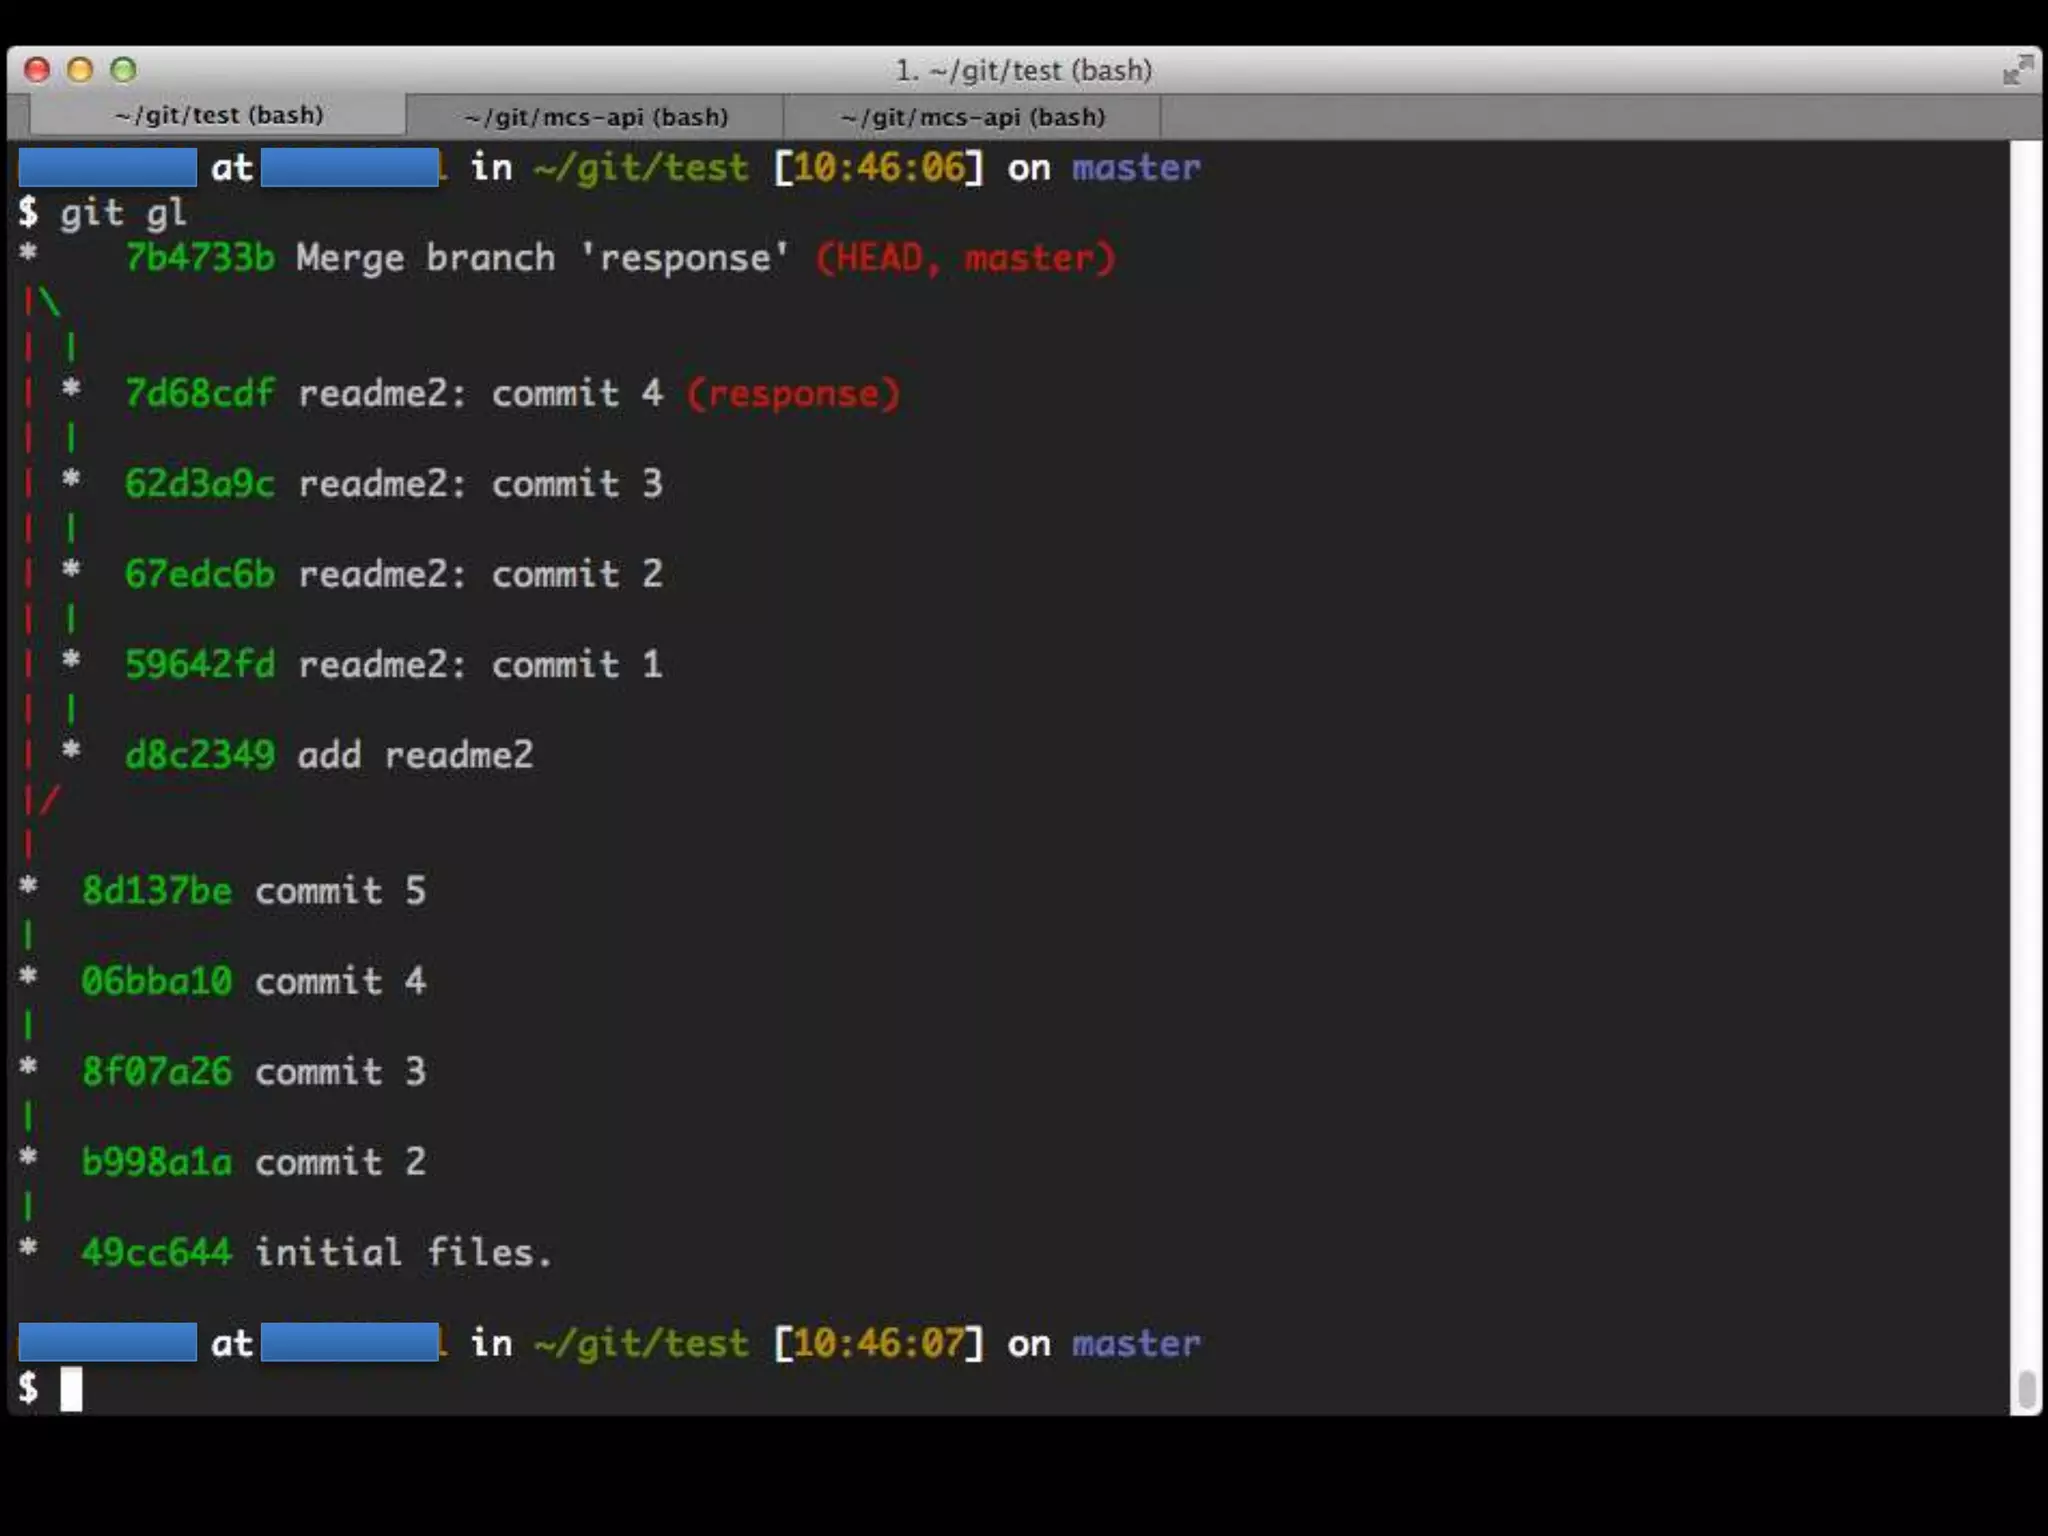Image resolution: width=2048 pixels, height=1536 pixels.
Task: Click '~/git/test' path in top prompt
Action: (641, 167)
